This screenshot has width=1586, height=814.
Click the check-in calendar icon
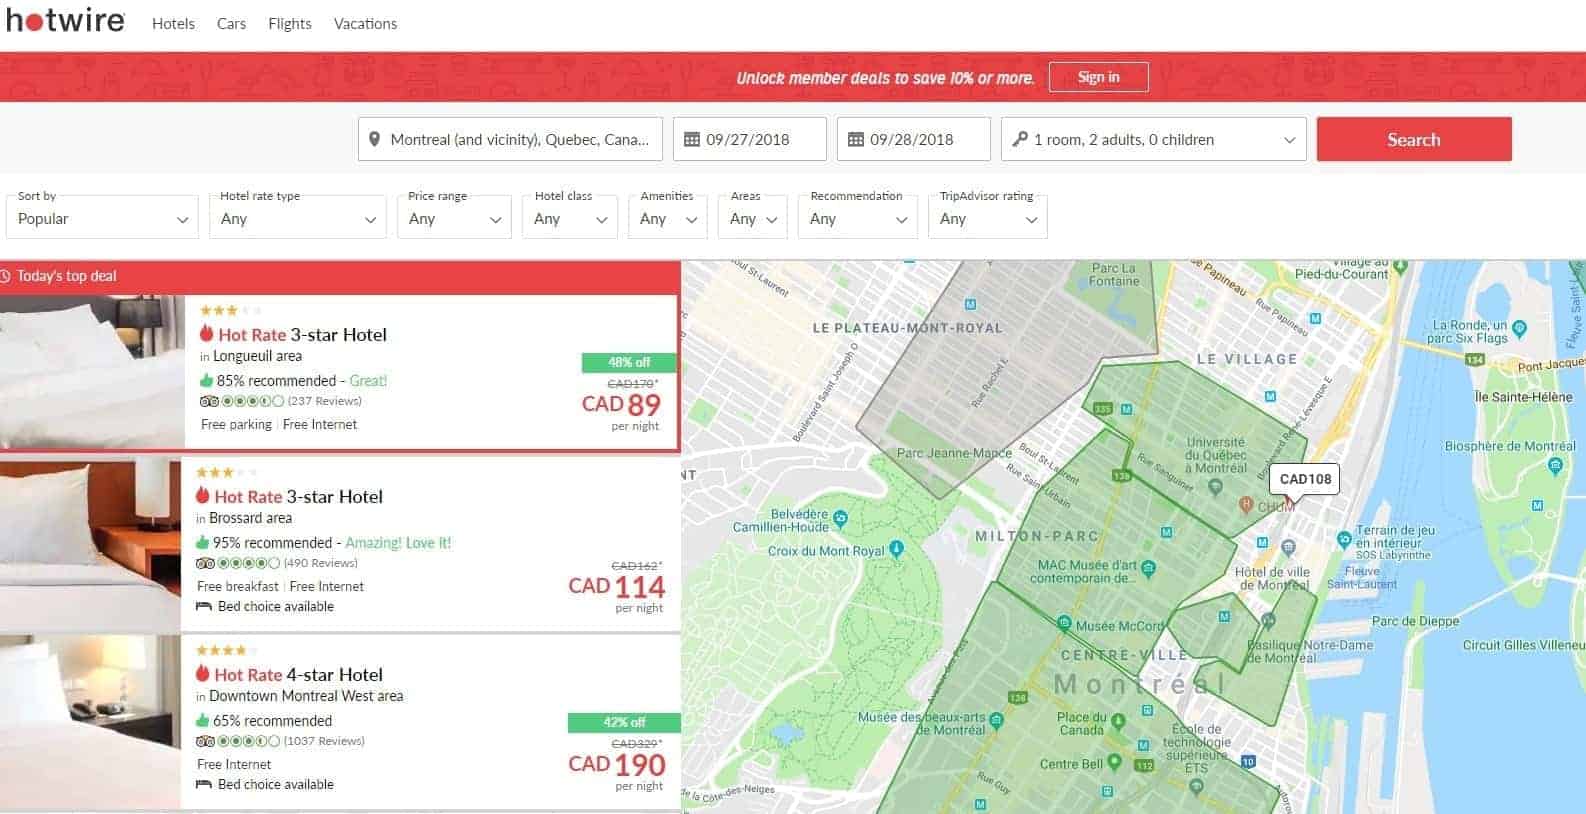point(691,140)
